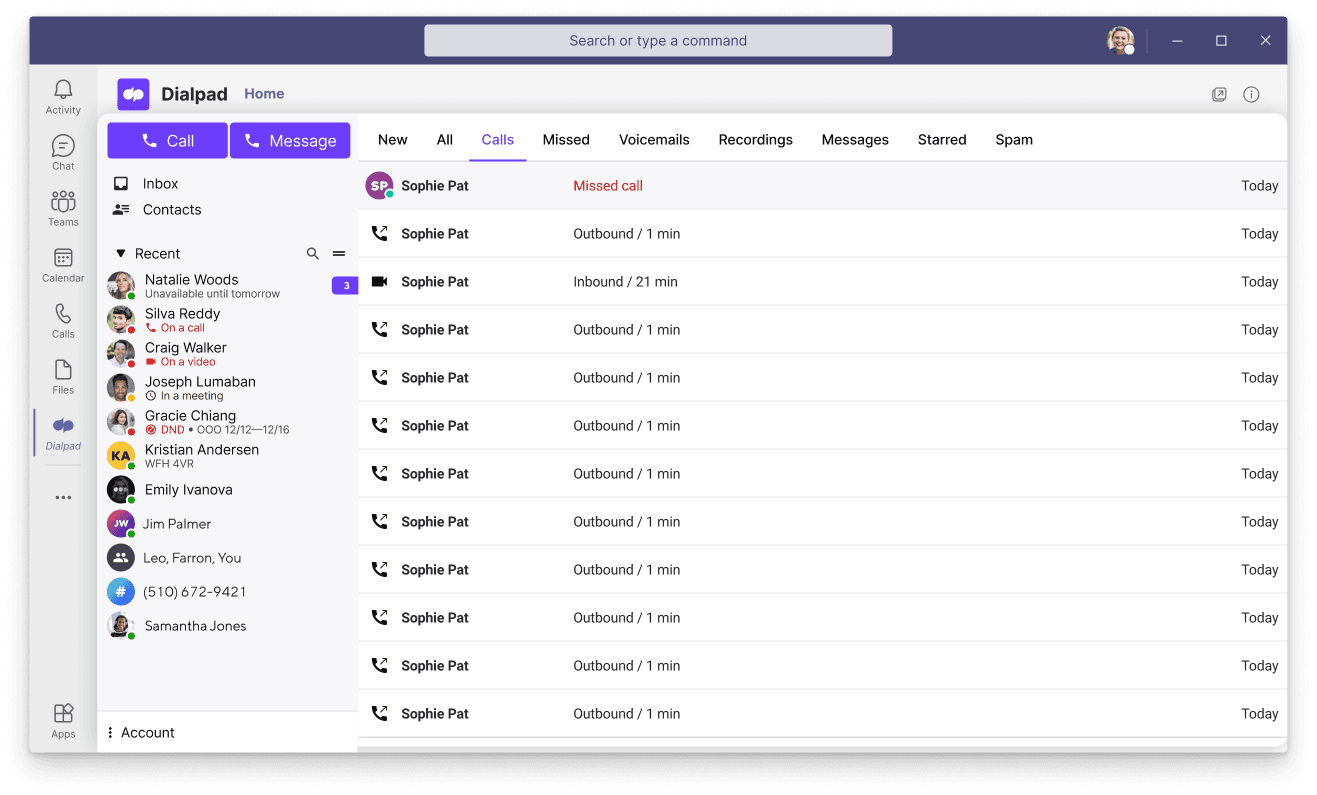This screenshot has width=1317, height=795.
Task: Open the Missed calls tab
Action: pyautogui.click(x=566, y=139)
